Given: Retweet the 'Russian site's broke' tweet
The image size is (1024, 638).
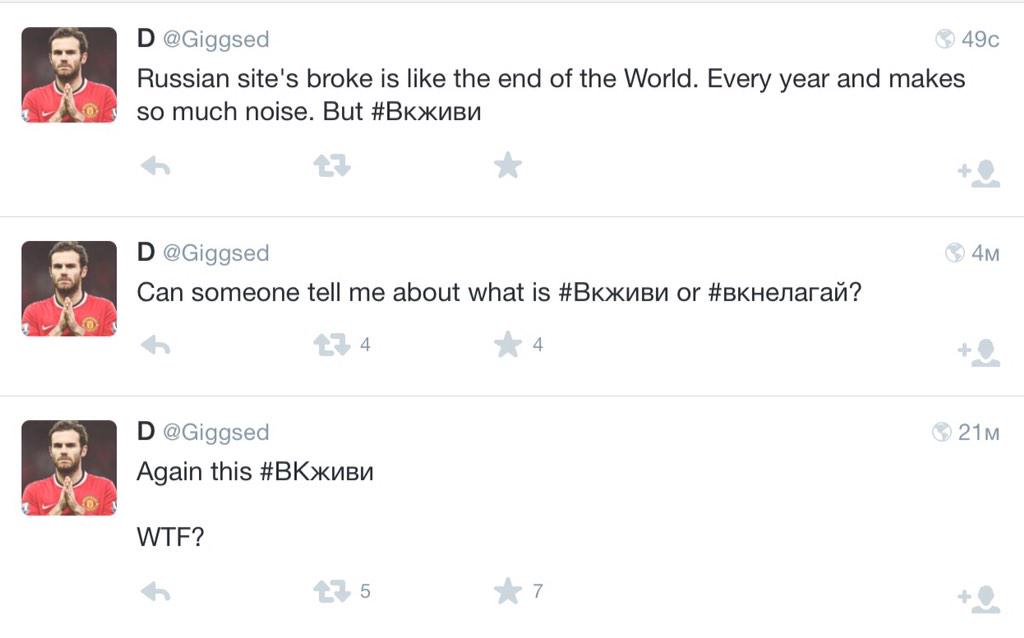Looking at the screenshot, I should click(x=332, y=166).
